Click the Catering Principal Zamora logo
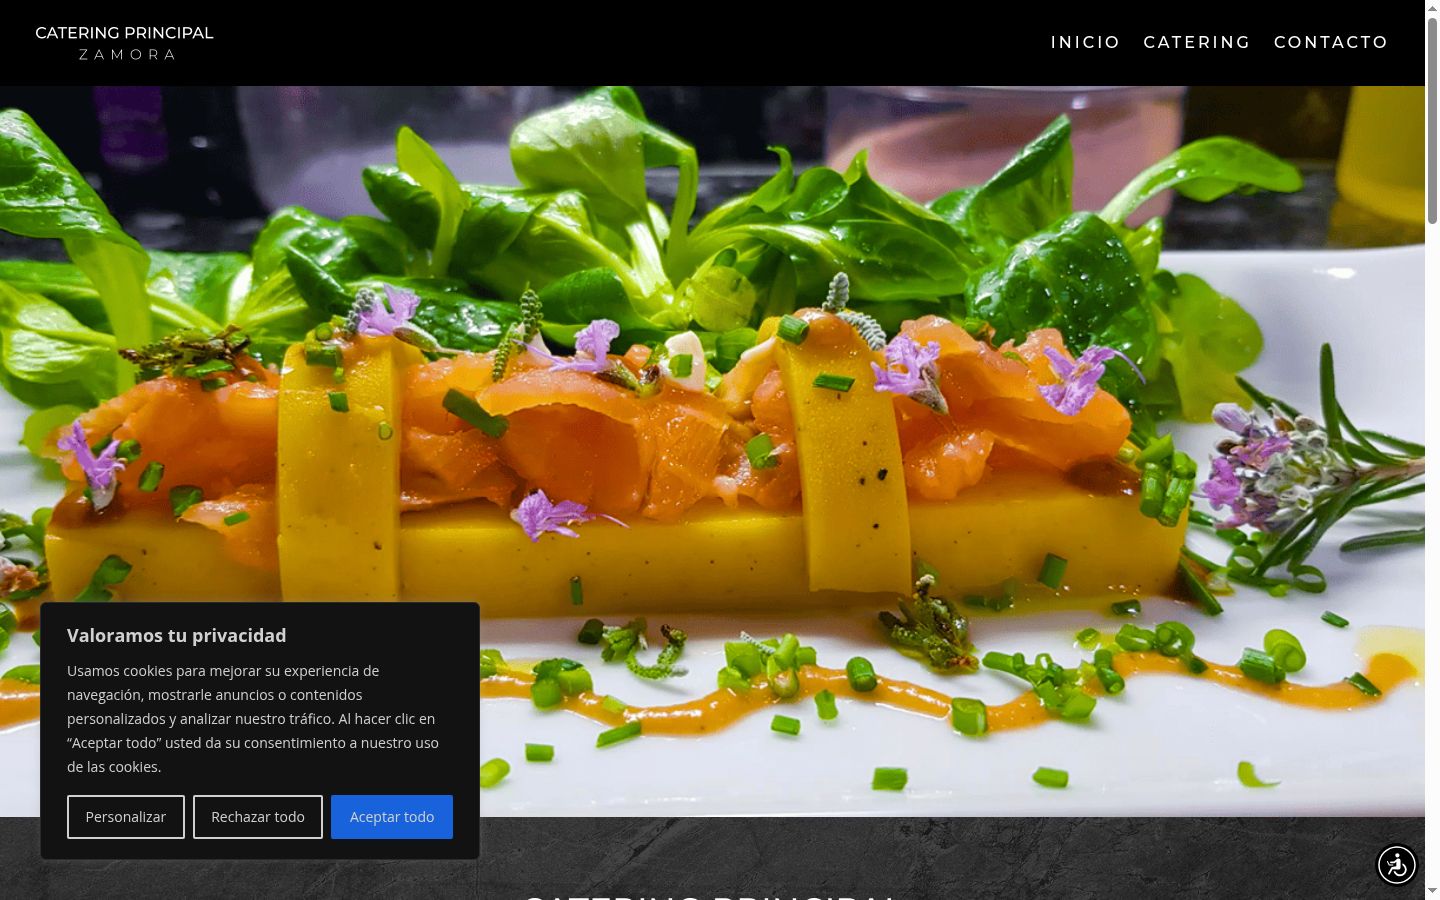 click(x=125, y=43)
